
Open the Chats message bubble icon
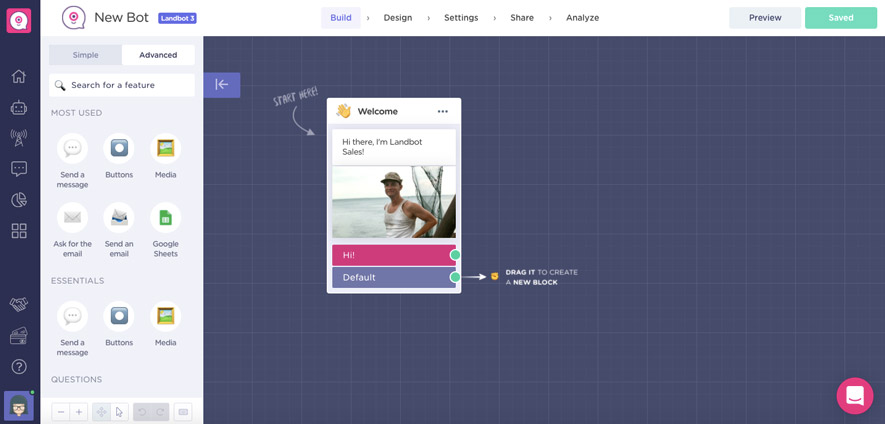click(19, 169)
